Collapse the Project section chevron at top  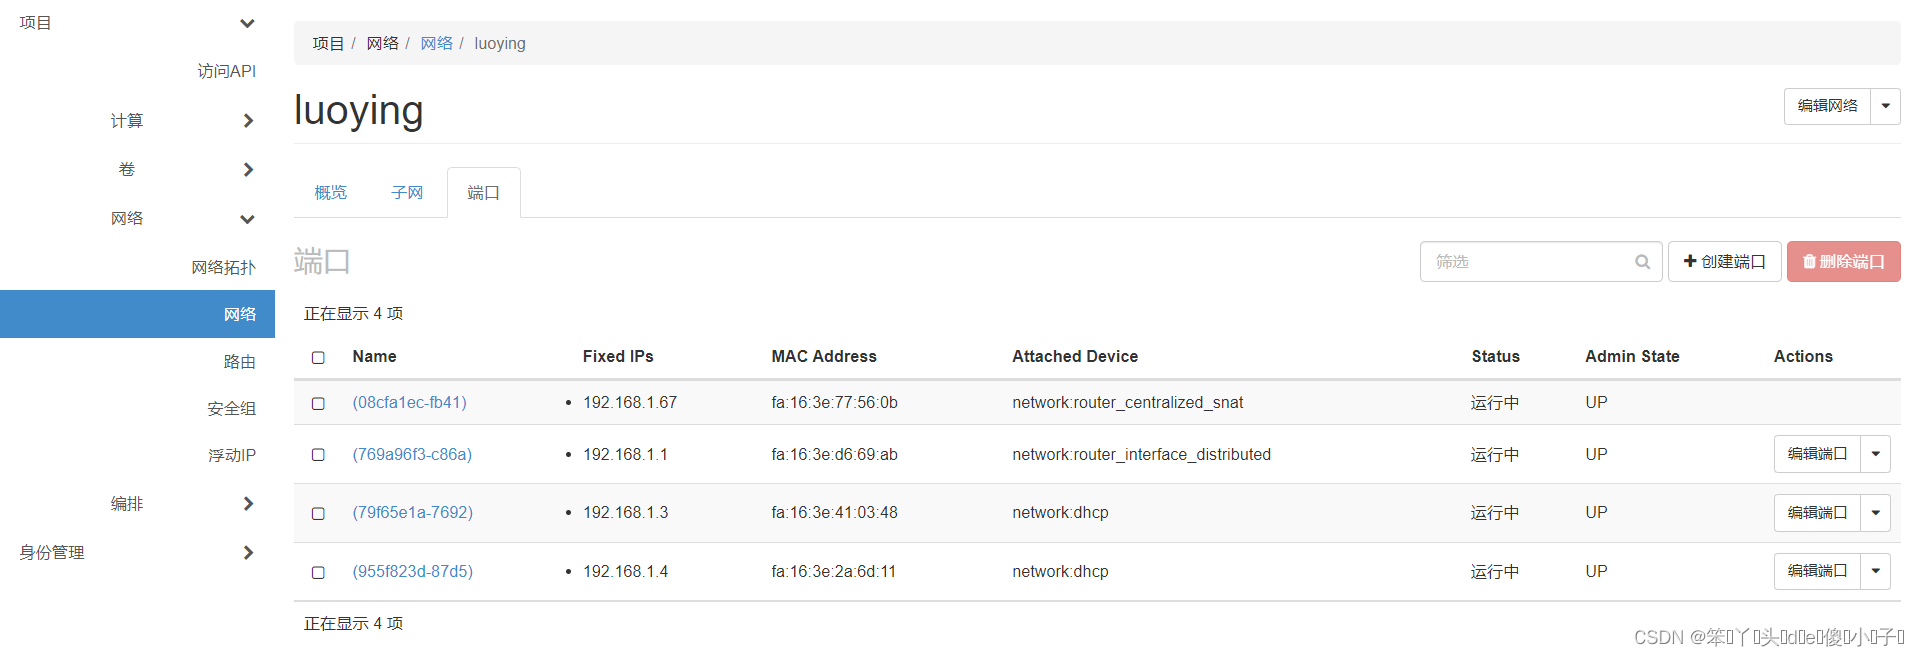point(247,23)
